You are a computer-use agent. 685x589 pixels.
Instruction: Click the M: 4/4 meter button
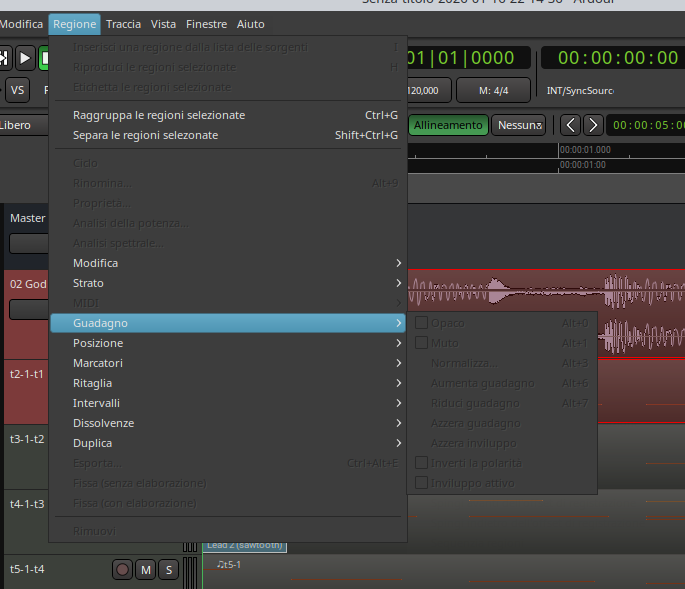pyautogui.click(x=493, y=90)
